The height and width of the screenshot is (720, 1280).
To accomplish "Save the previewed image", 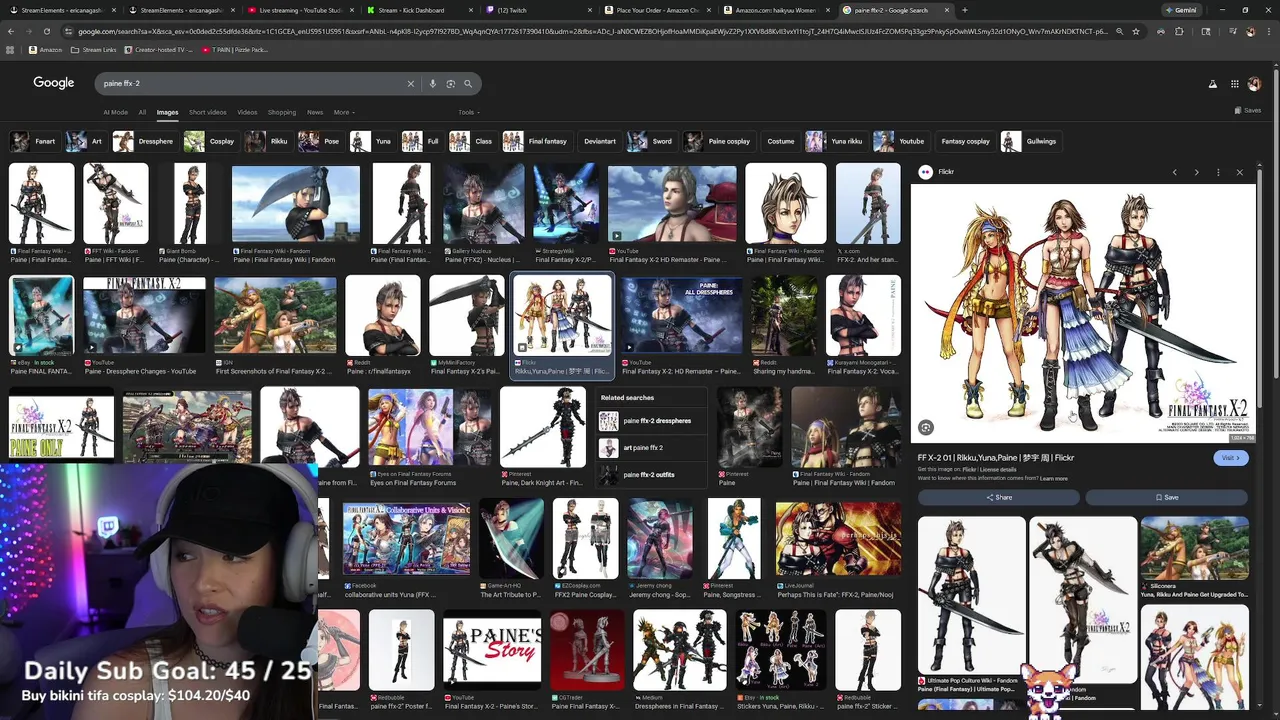I will pos(1167,497).
